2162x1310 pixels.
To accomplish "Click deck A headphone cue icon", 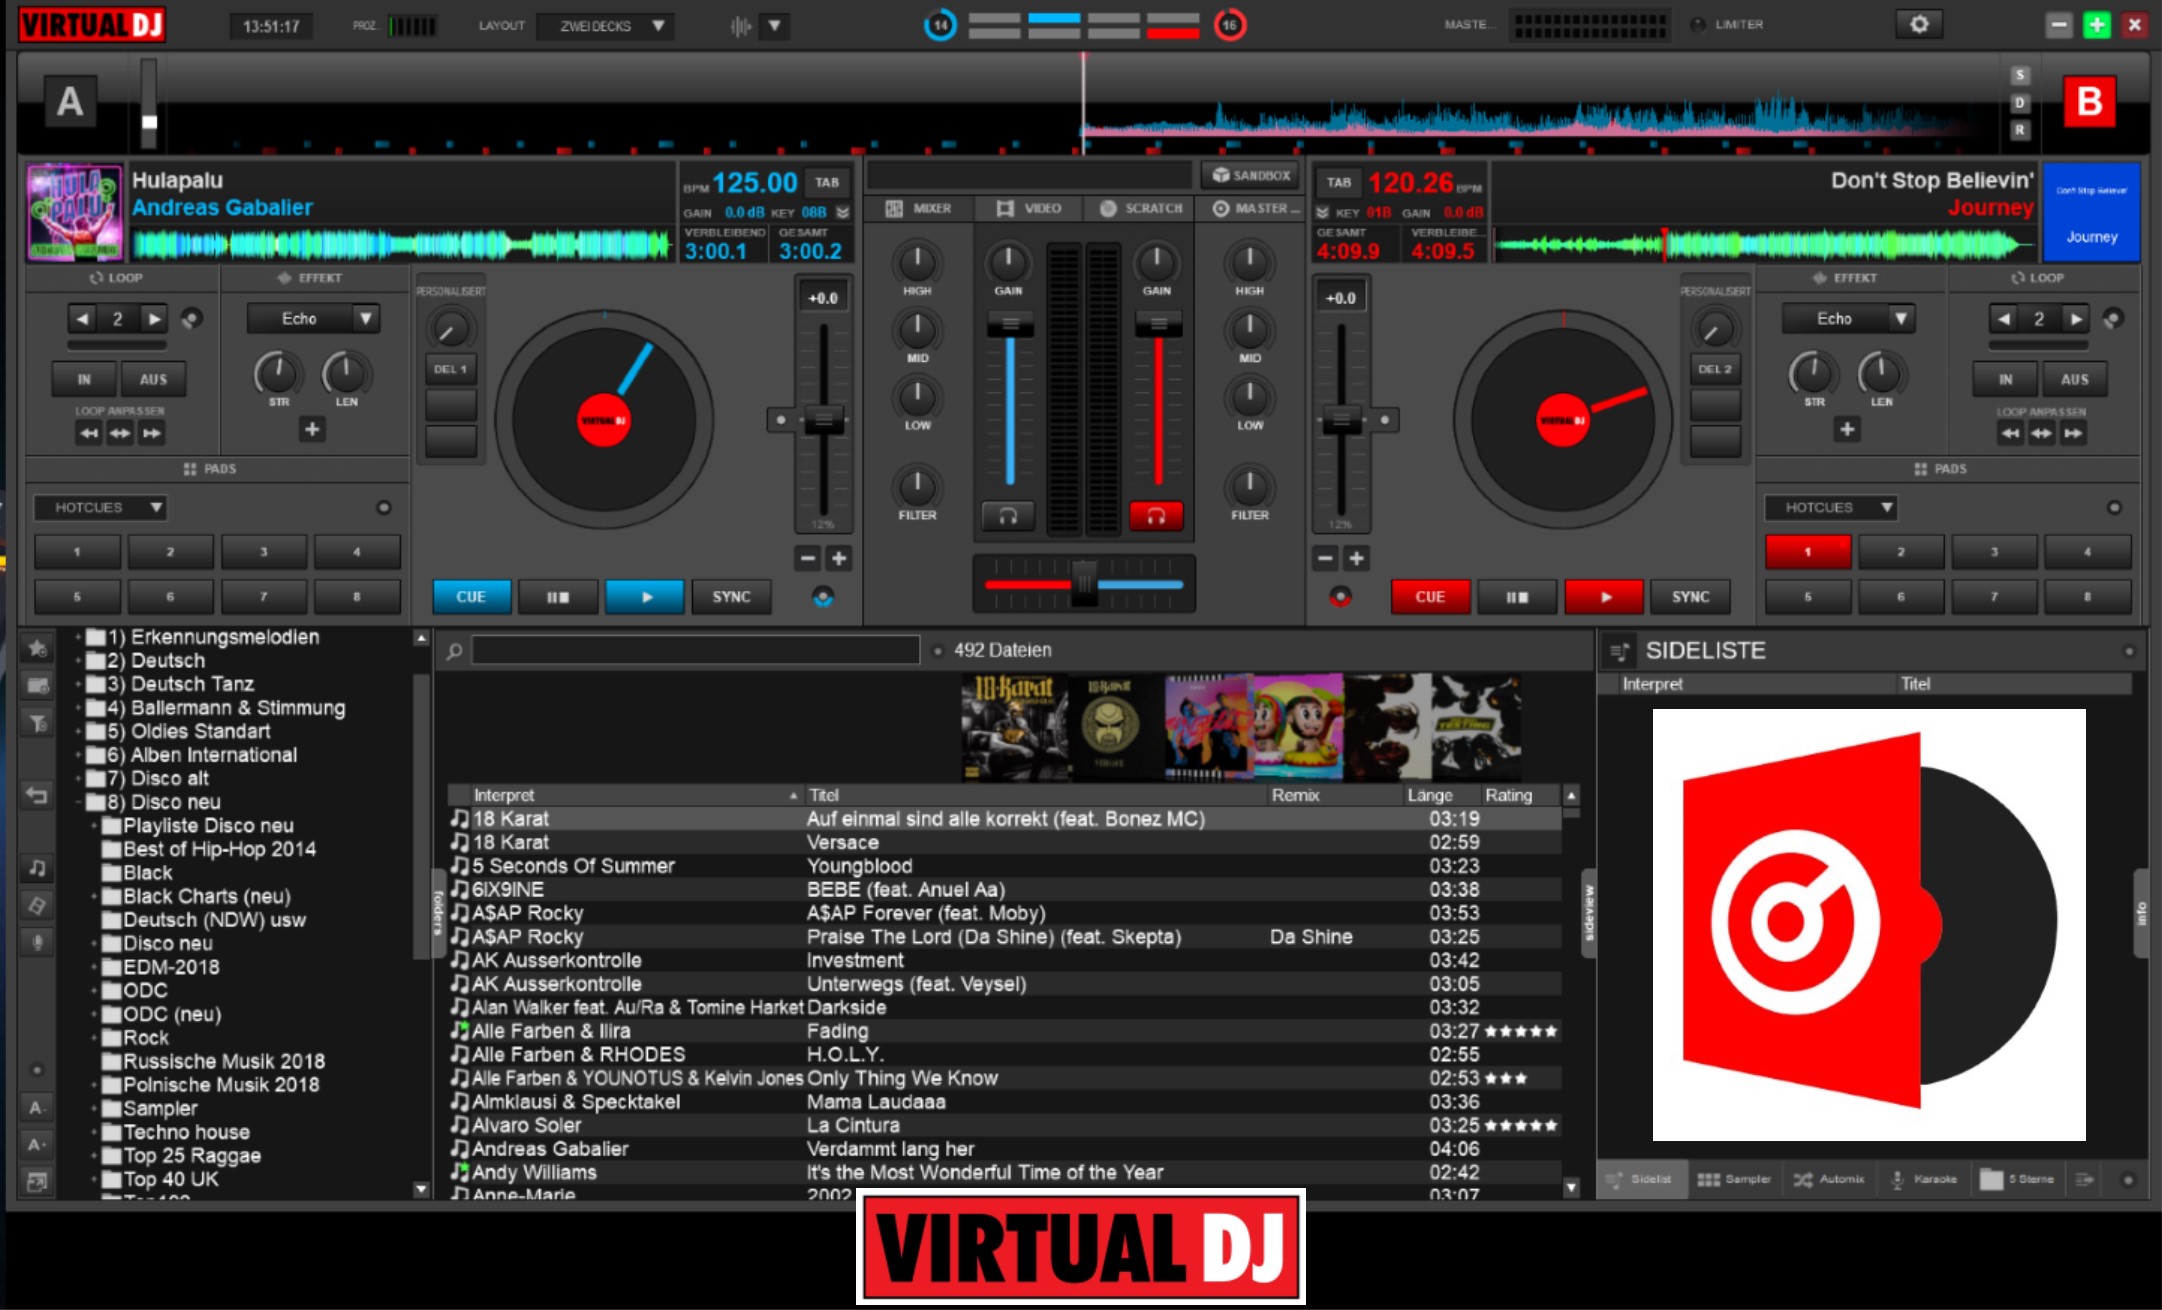I will (1008, 516).
